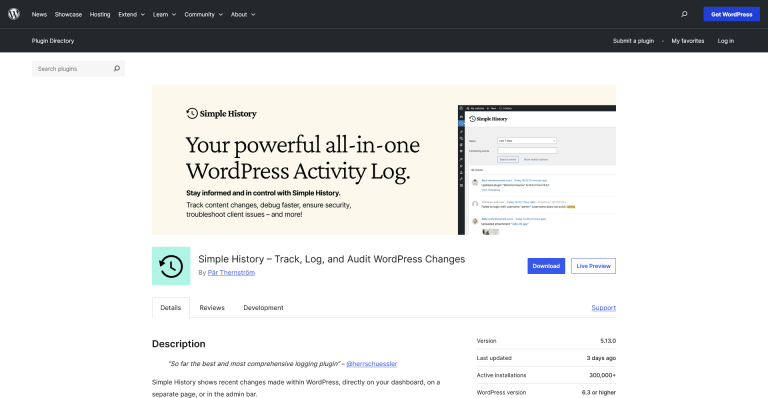
Task: Submit search with the plugin search magnifier
Action: click(x=117, y=69)
